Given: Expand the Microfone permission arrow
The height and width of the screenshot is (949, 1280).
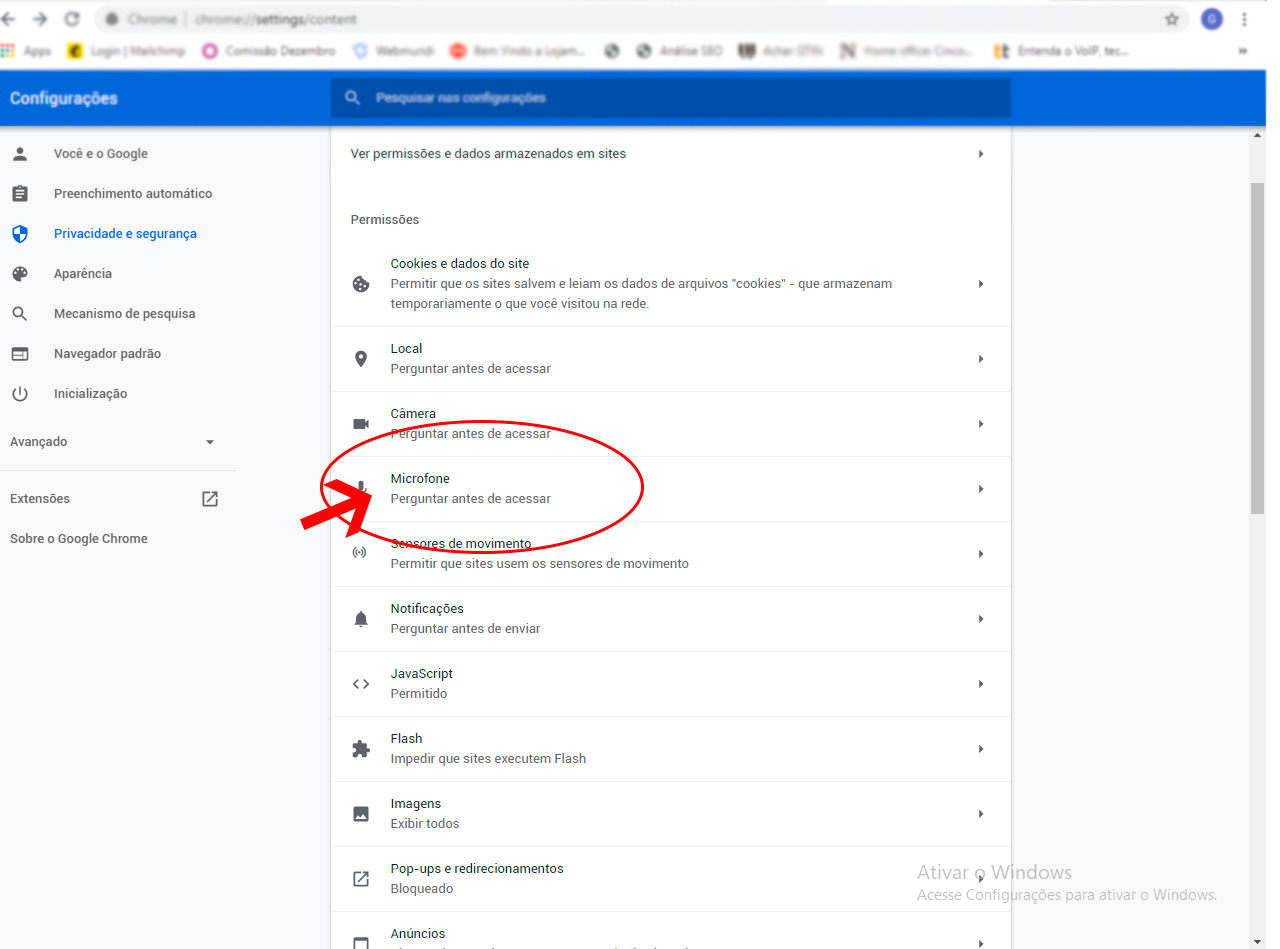Looking at the screenshot, I should [x=981, y=489].
